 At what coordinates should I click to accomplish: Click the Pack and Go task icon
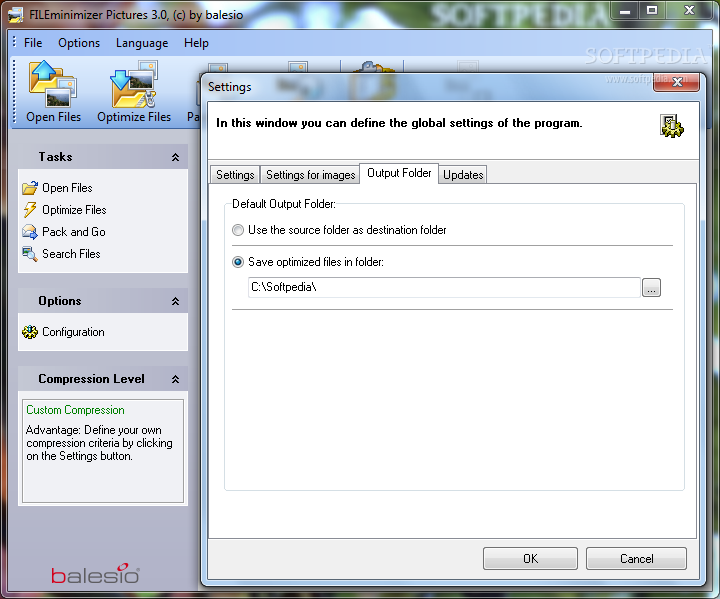30,232
